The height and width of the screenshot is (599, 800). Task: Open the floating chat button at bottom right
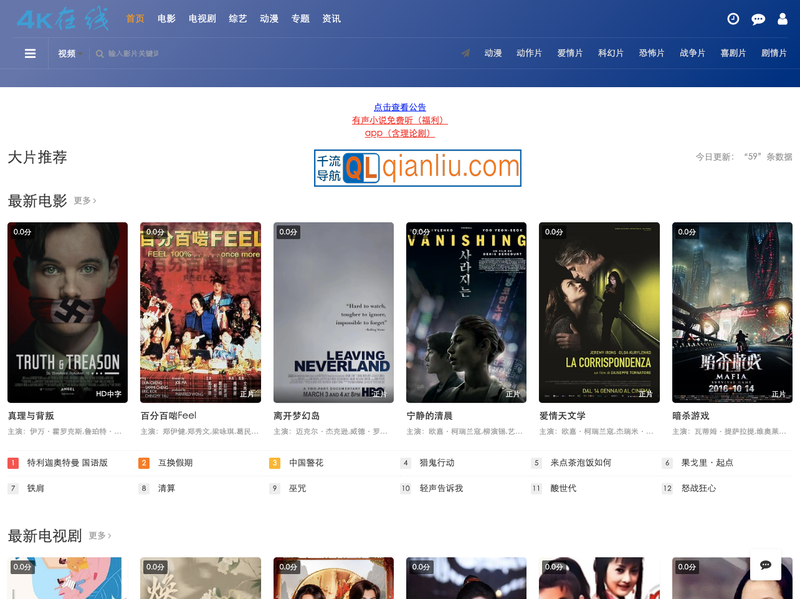tap(765, 566)
